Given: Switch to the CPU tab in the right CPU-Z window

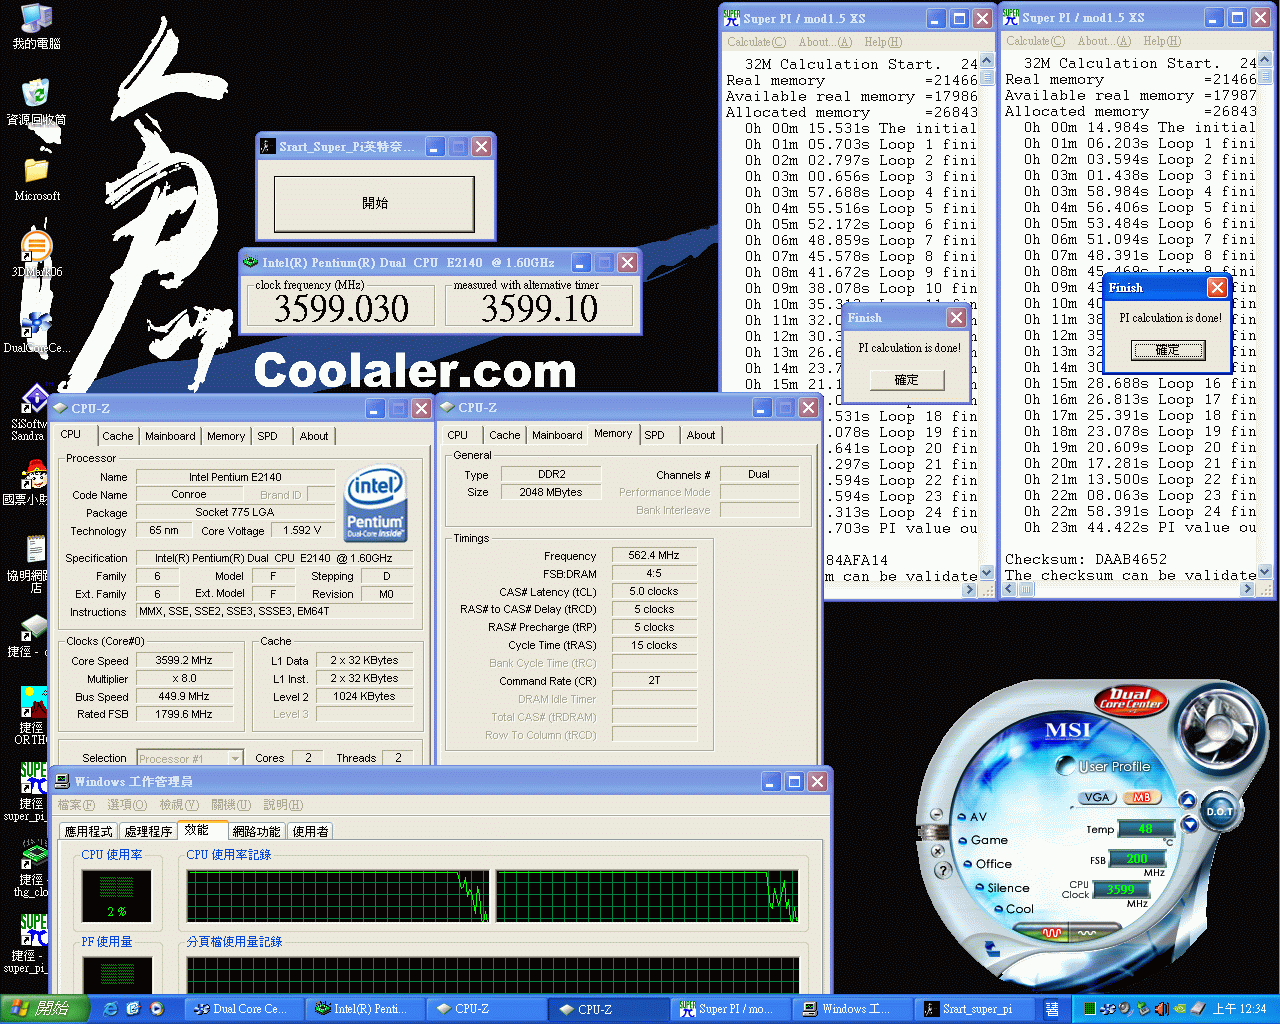Looking at the screenshot, I should click(x=457, y=435).
